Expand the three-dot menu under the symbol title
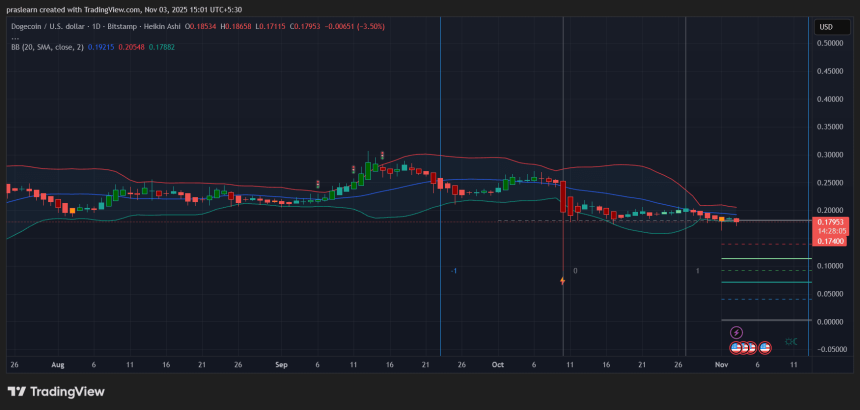The width and height of the screenshot is (860, 410). (x=15, y=37)
